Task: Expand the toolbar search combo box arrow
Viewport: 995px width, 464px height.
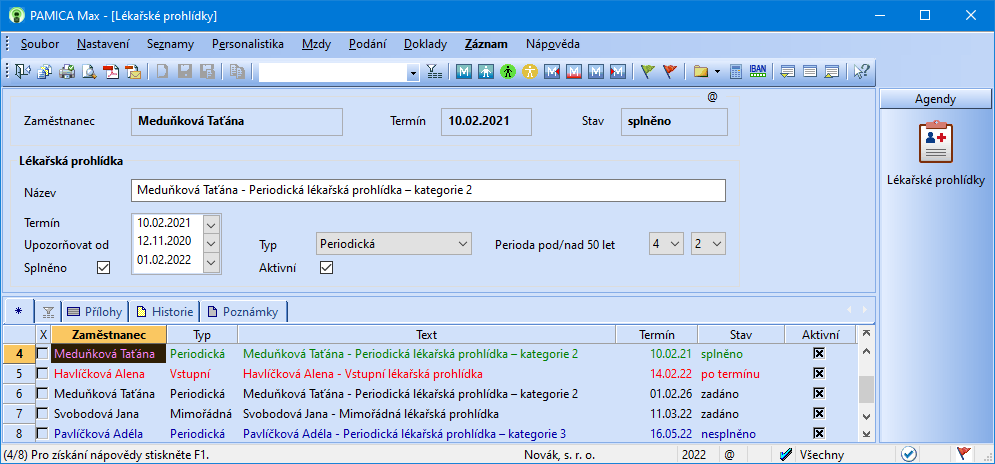Action: coord(413,73)
